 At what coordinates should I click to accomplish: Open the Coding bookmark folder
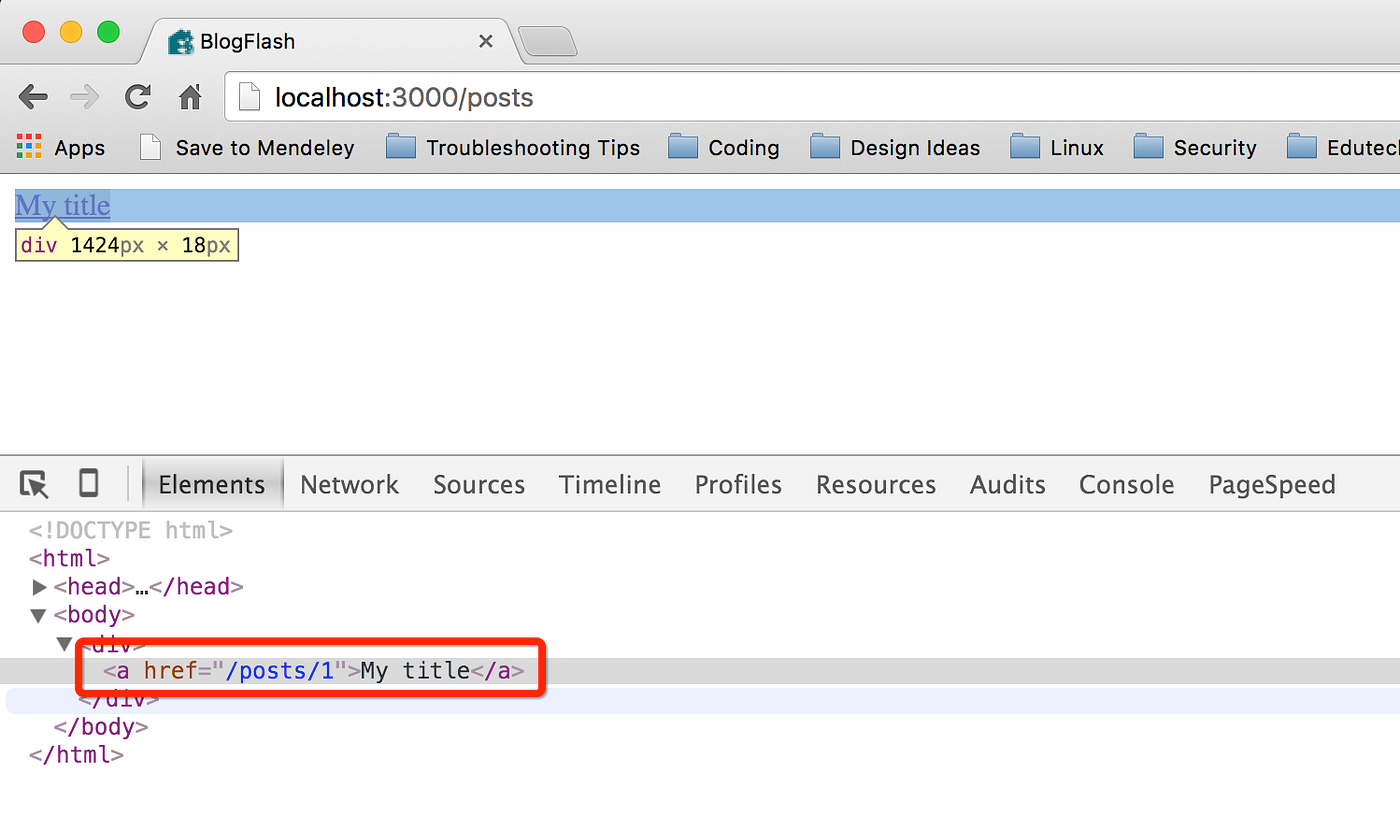[724, 148]
